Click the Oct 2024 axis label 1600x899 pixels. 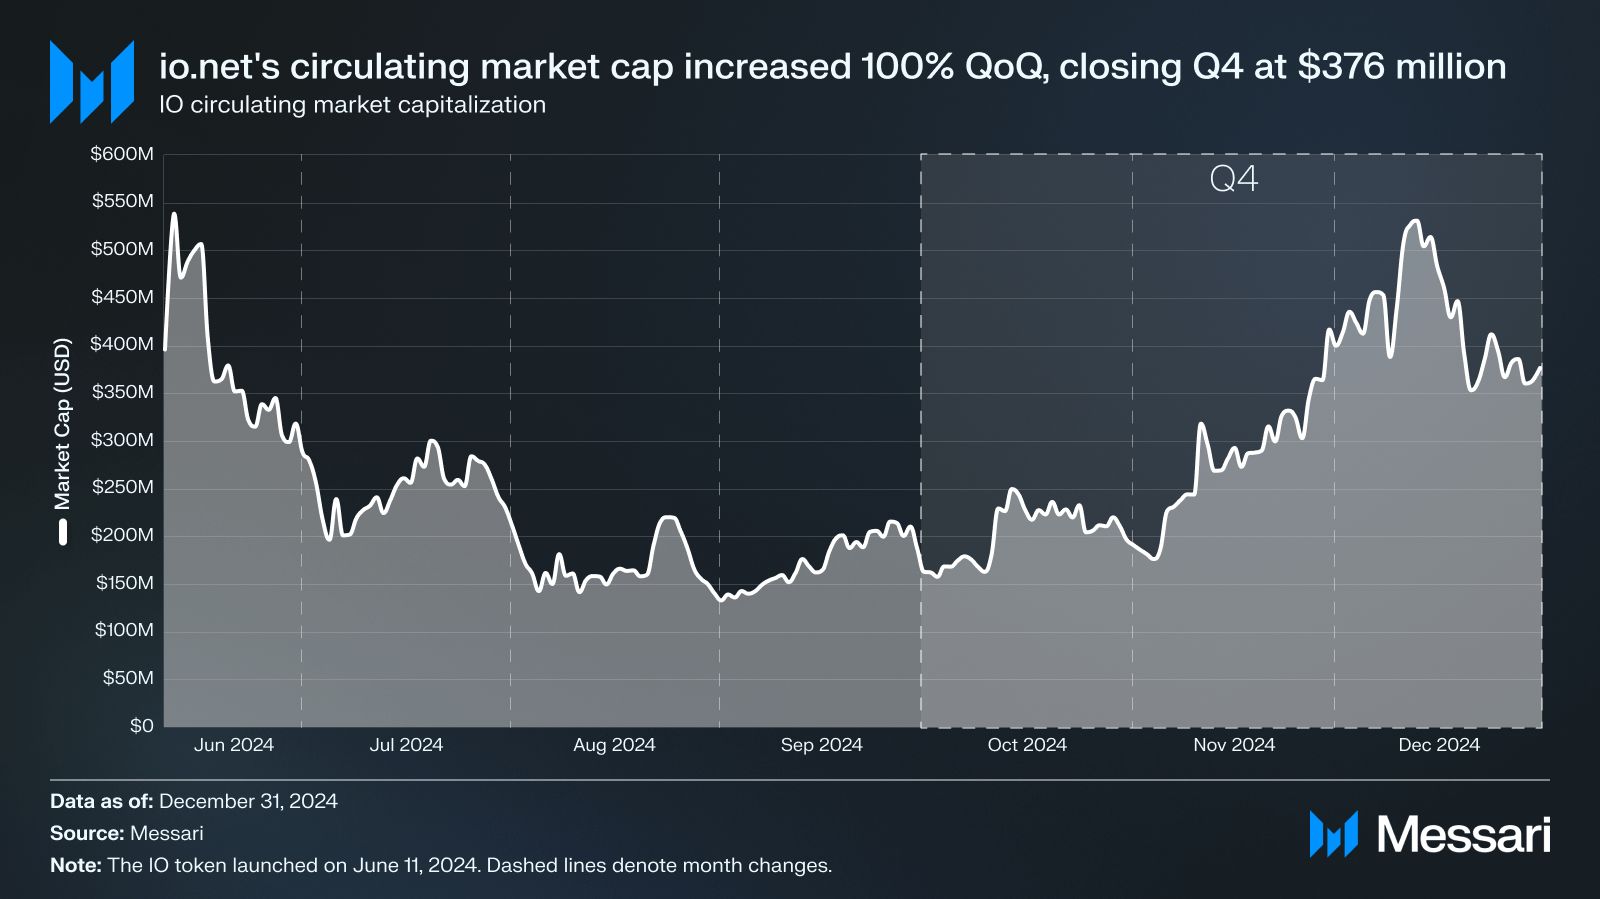coord(1027,745)
